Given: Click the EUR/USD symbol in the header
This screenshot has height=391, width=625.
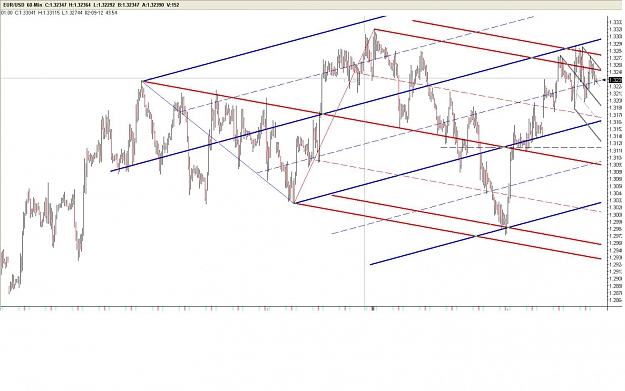Looking at the screenshot, I should tap(14, 5).
